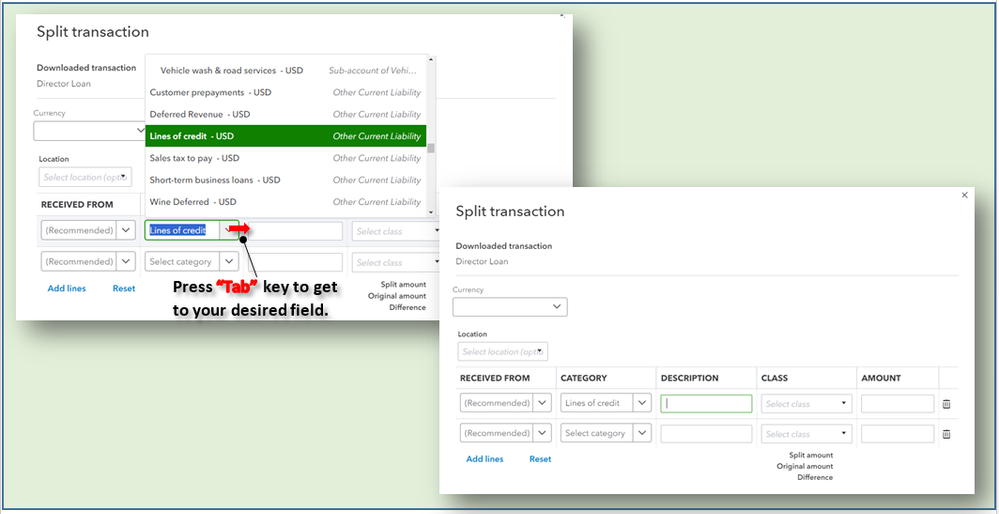999x514 pixels.
Task: Click Reset in back dialog
Action: 124,288
